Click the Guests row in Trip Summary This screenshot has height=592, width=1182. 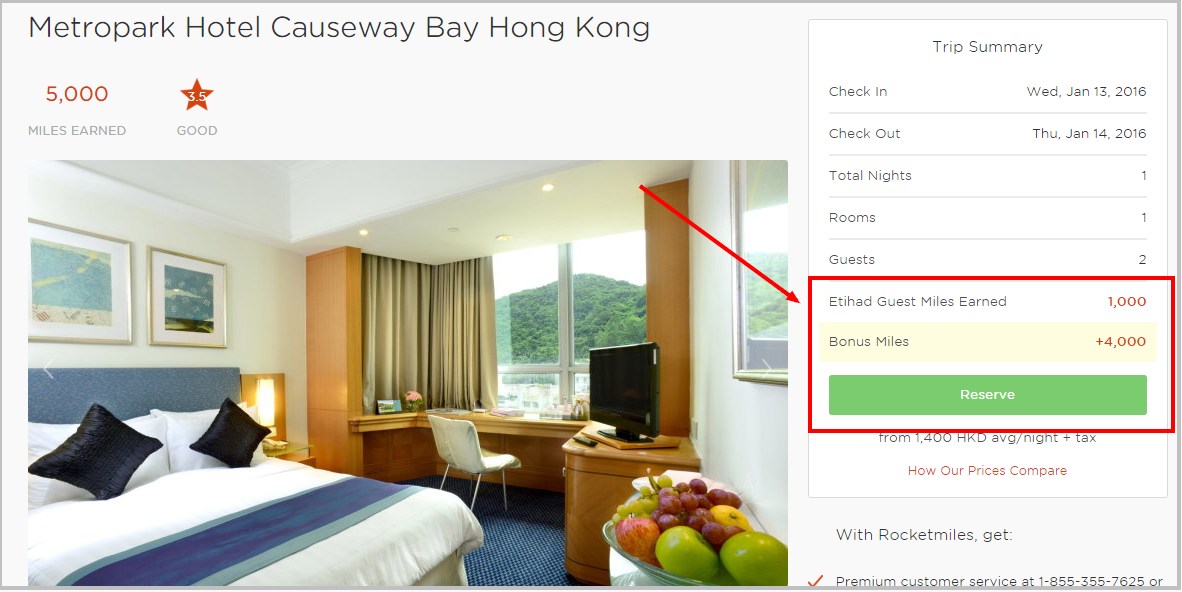pos(988,259)
